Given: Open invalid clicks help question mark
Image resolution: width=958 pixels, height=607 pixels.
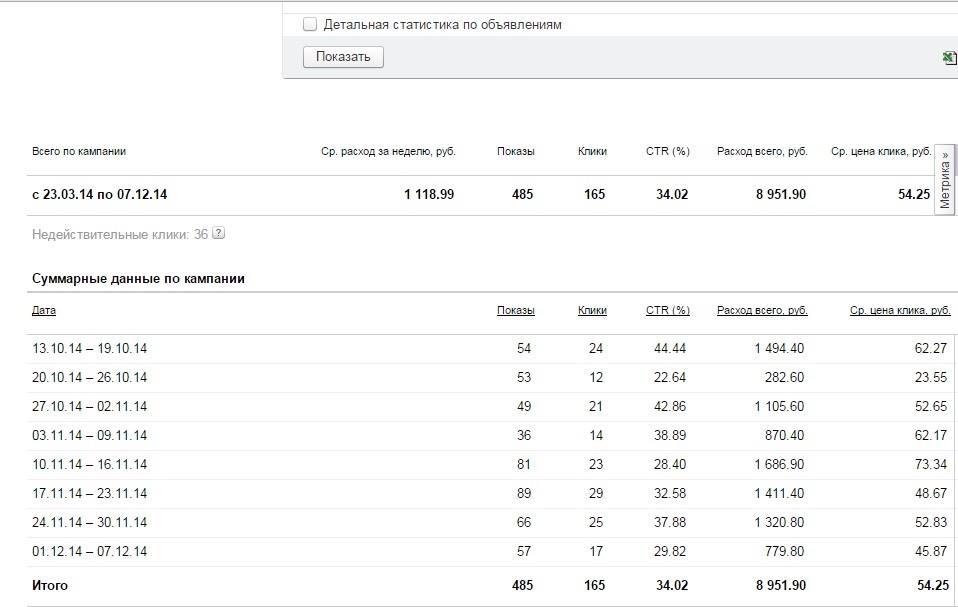Looking at the screenshot, I should 218,233.
